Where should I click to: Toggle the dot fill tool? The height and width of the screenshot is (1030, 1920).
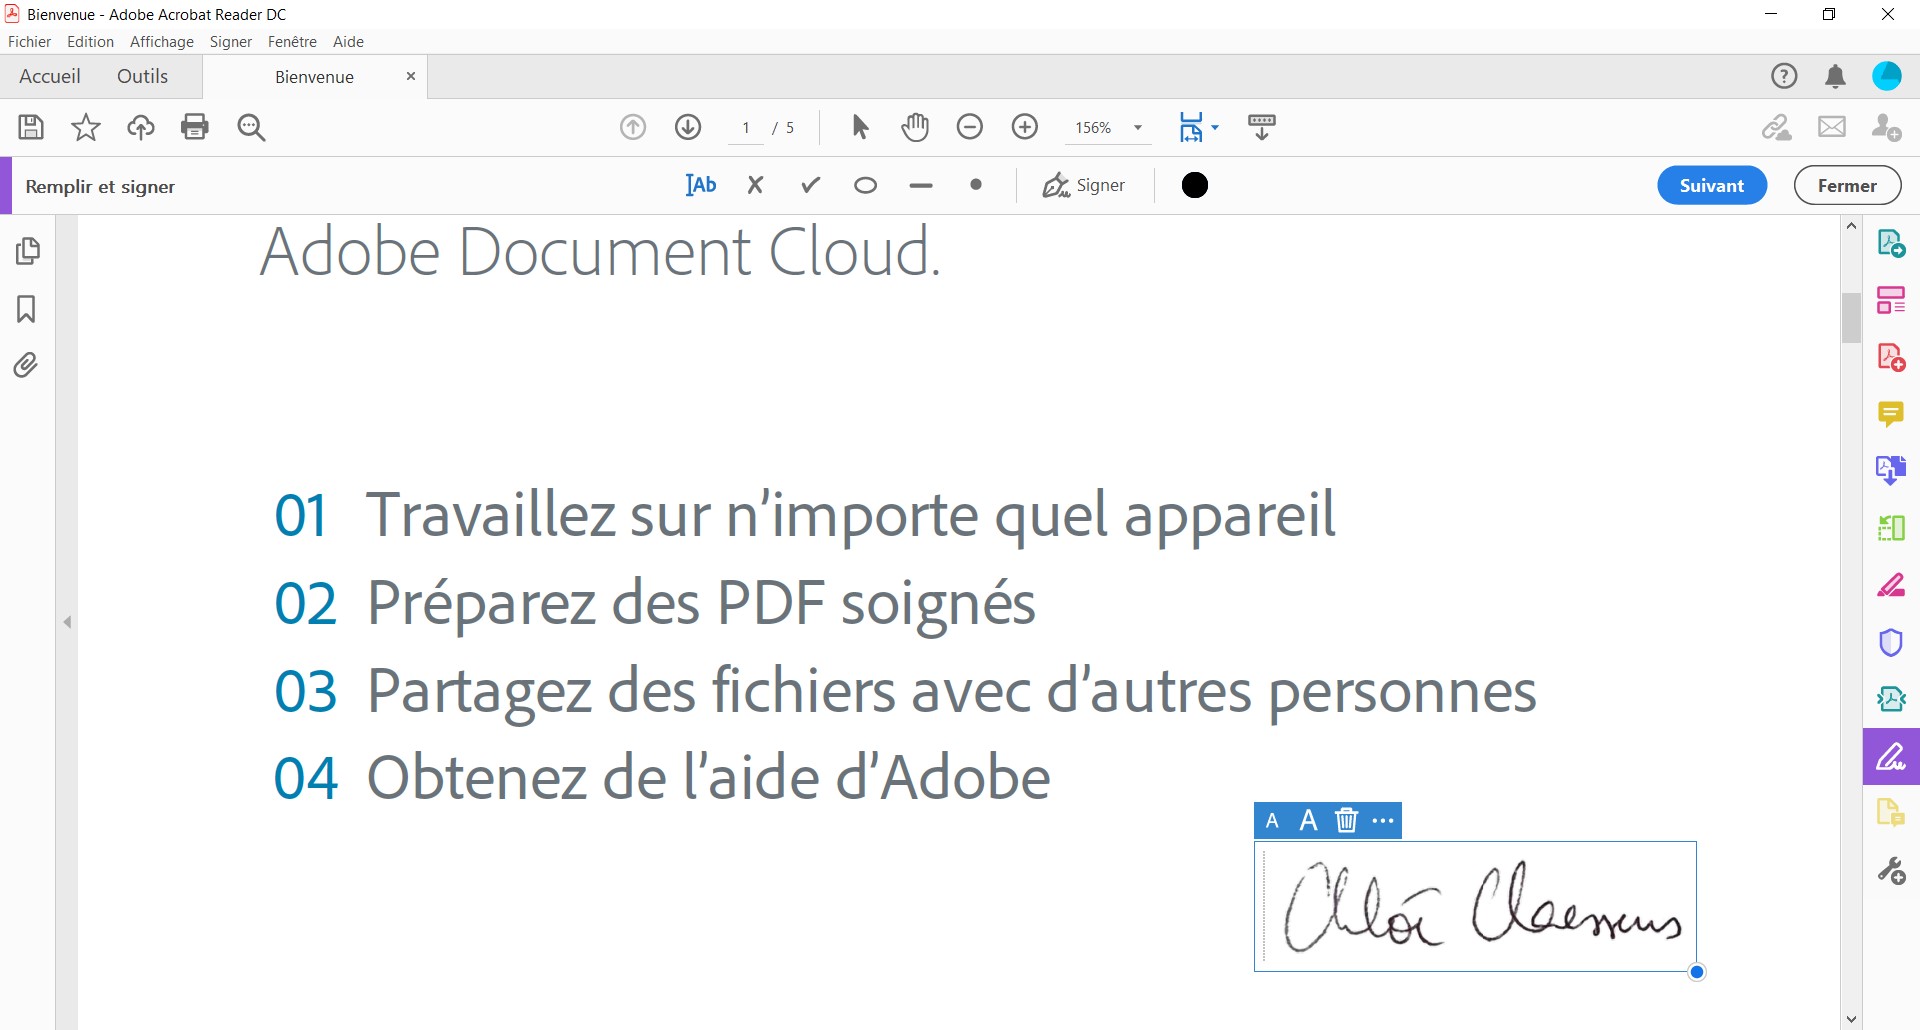(976, 185)
